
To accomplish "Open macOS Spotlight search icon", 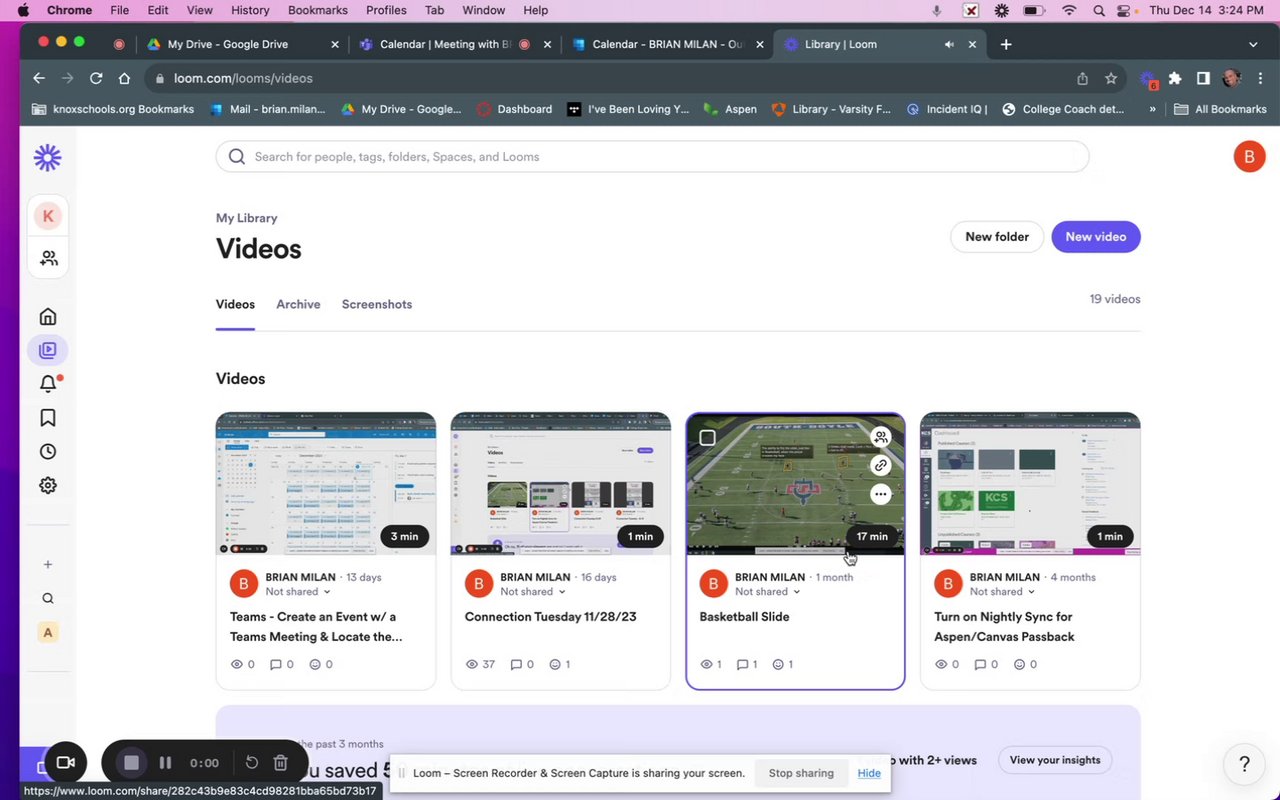I will point(1098,10).
